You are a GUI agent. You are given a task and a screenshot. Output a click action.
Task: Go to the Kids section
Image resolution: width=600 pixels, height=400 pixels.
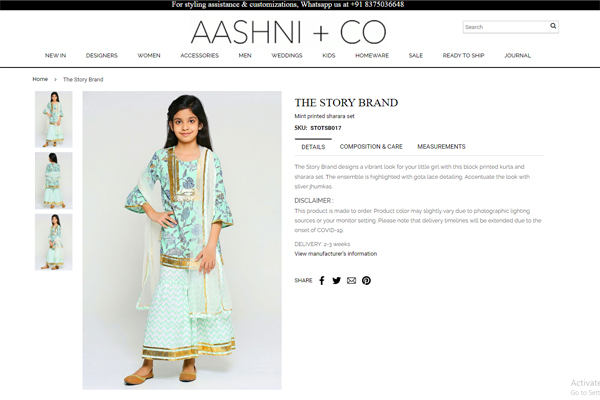329,56
